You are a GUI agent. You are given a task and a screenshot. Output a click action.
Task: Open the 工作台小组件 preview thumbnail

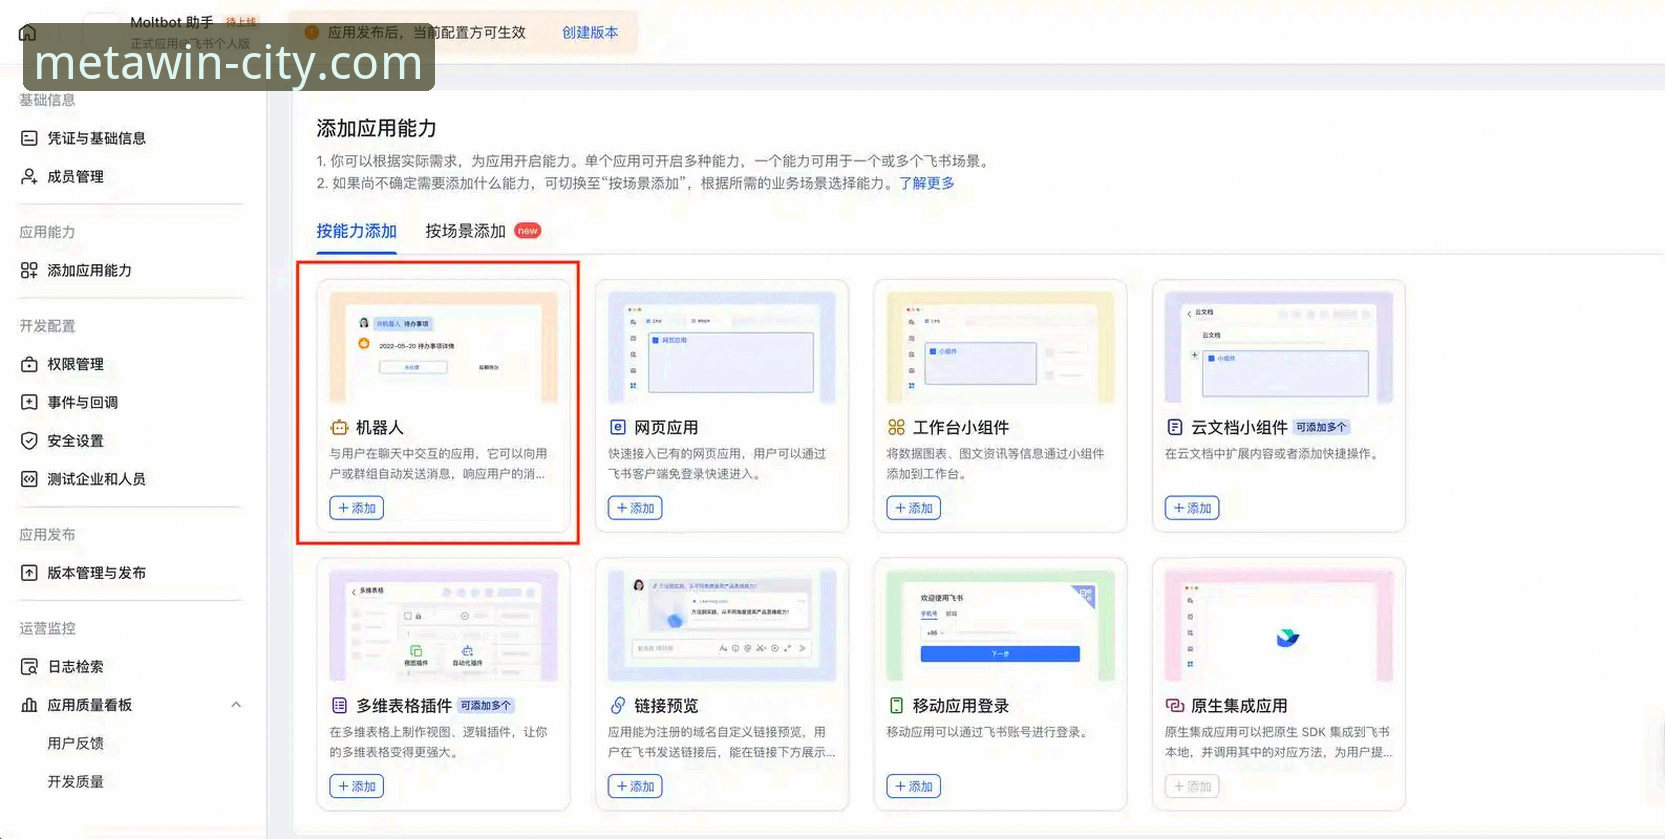[1000, 347]
